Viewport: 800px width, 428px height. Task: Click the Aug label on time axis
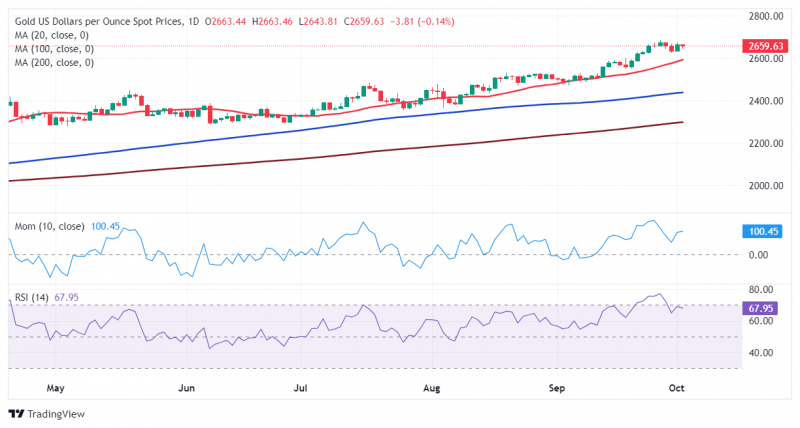point(432,388)
